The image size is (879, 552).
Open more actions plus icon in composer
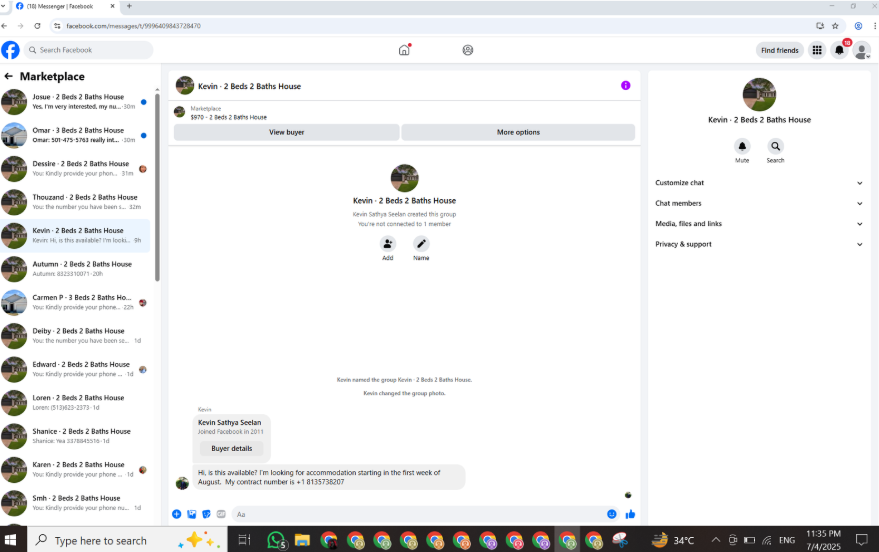click(x=177, y=514)
